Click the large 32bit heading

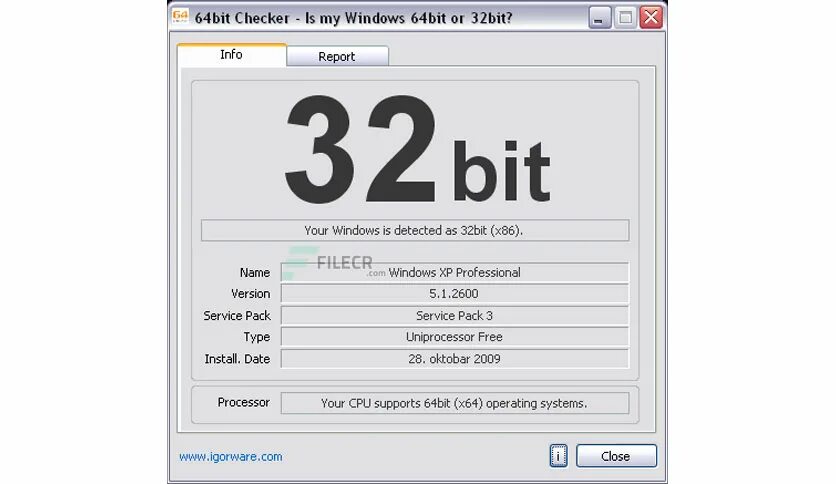(417, 150)
